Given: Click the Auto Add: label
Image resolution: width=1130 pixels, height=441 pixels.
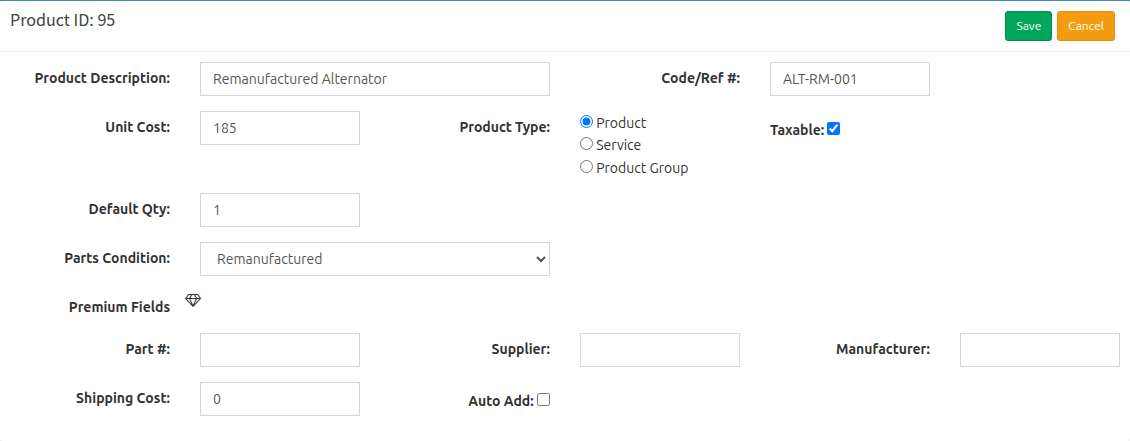Looking at the screenshot, I should [501, 401].
